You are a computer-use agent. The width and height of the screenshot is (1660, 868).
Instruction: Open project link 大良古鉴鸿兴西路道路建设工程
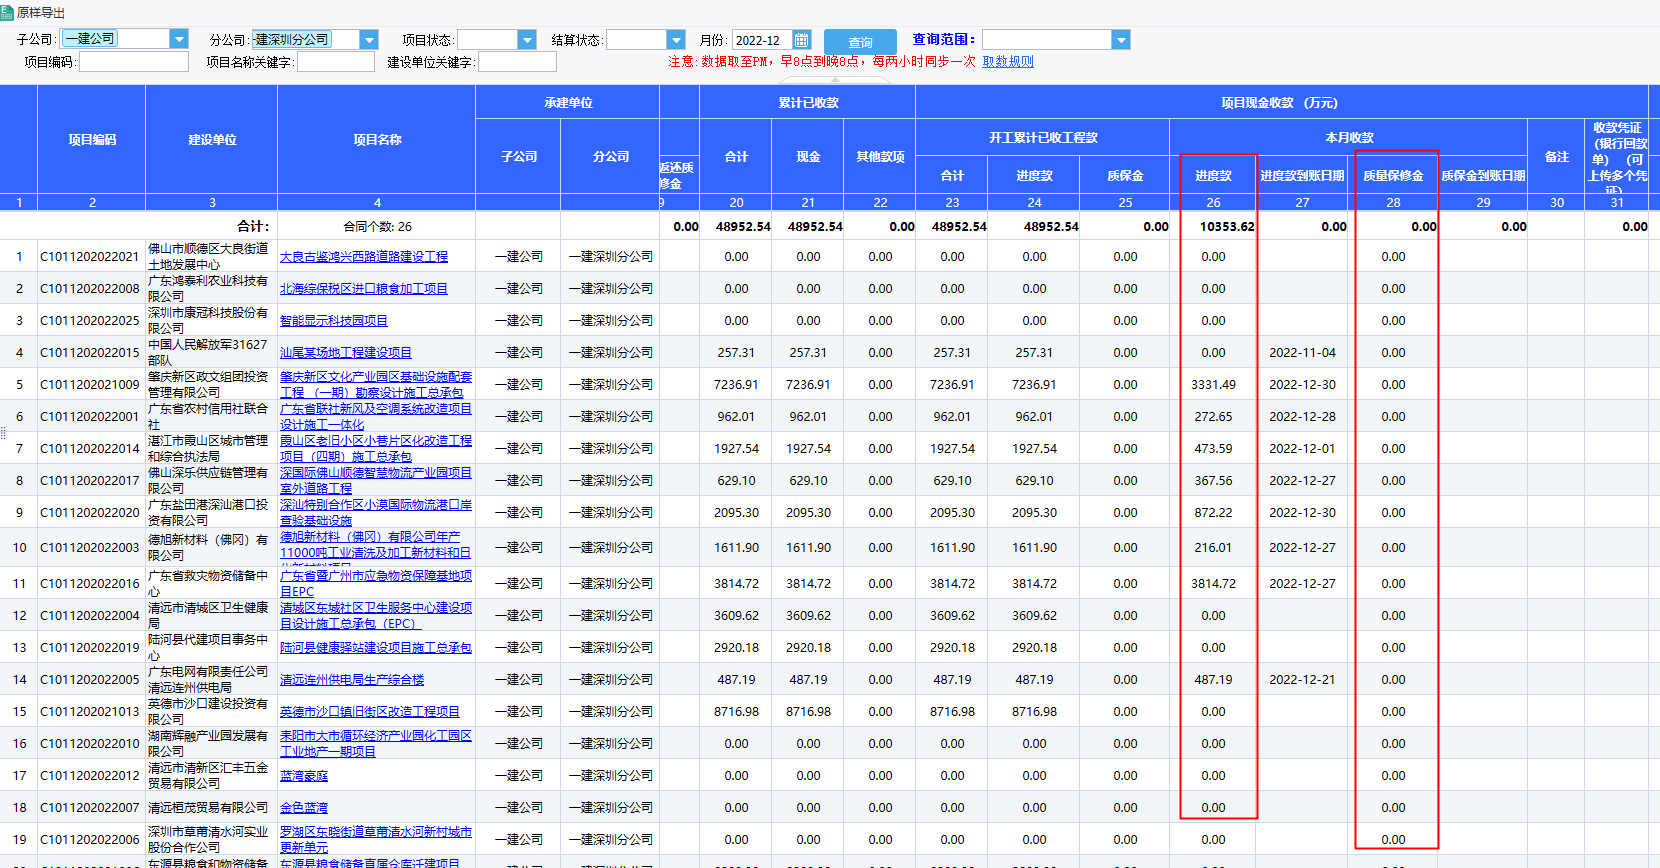click(364, 257)
